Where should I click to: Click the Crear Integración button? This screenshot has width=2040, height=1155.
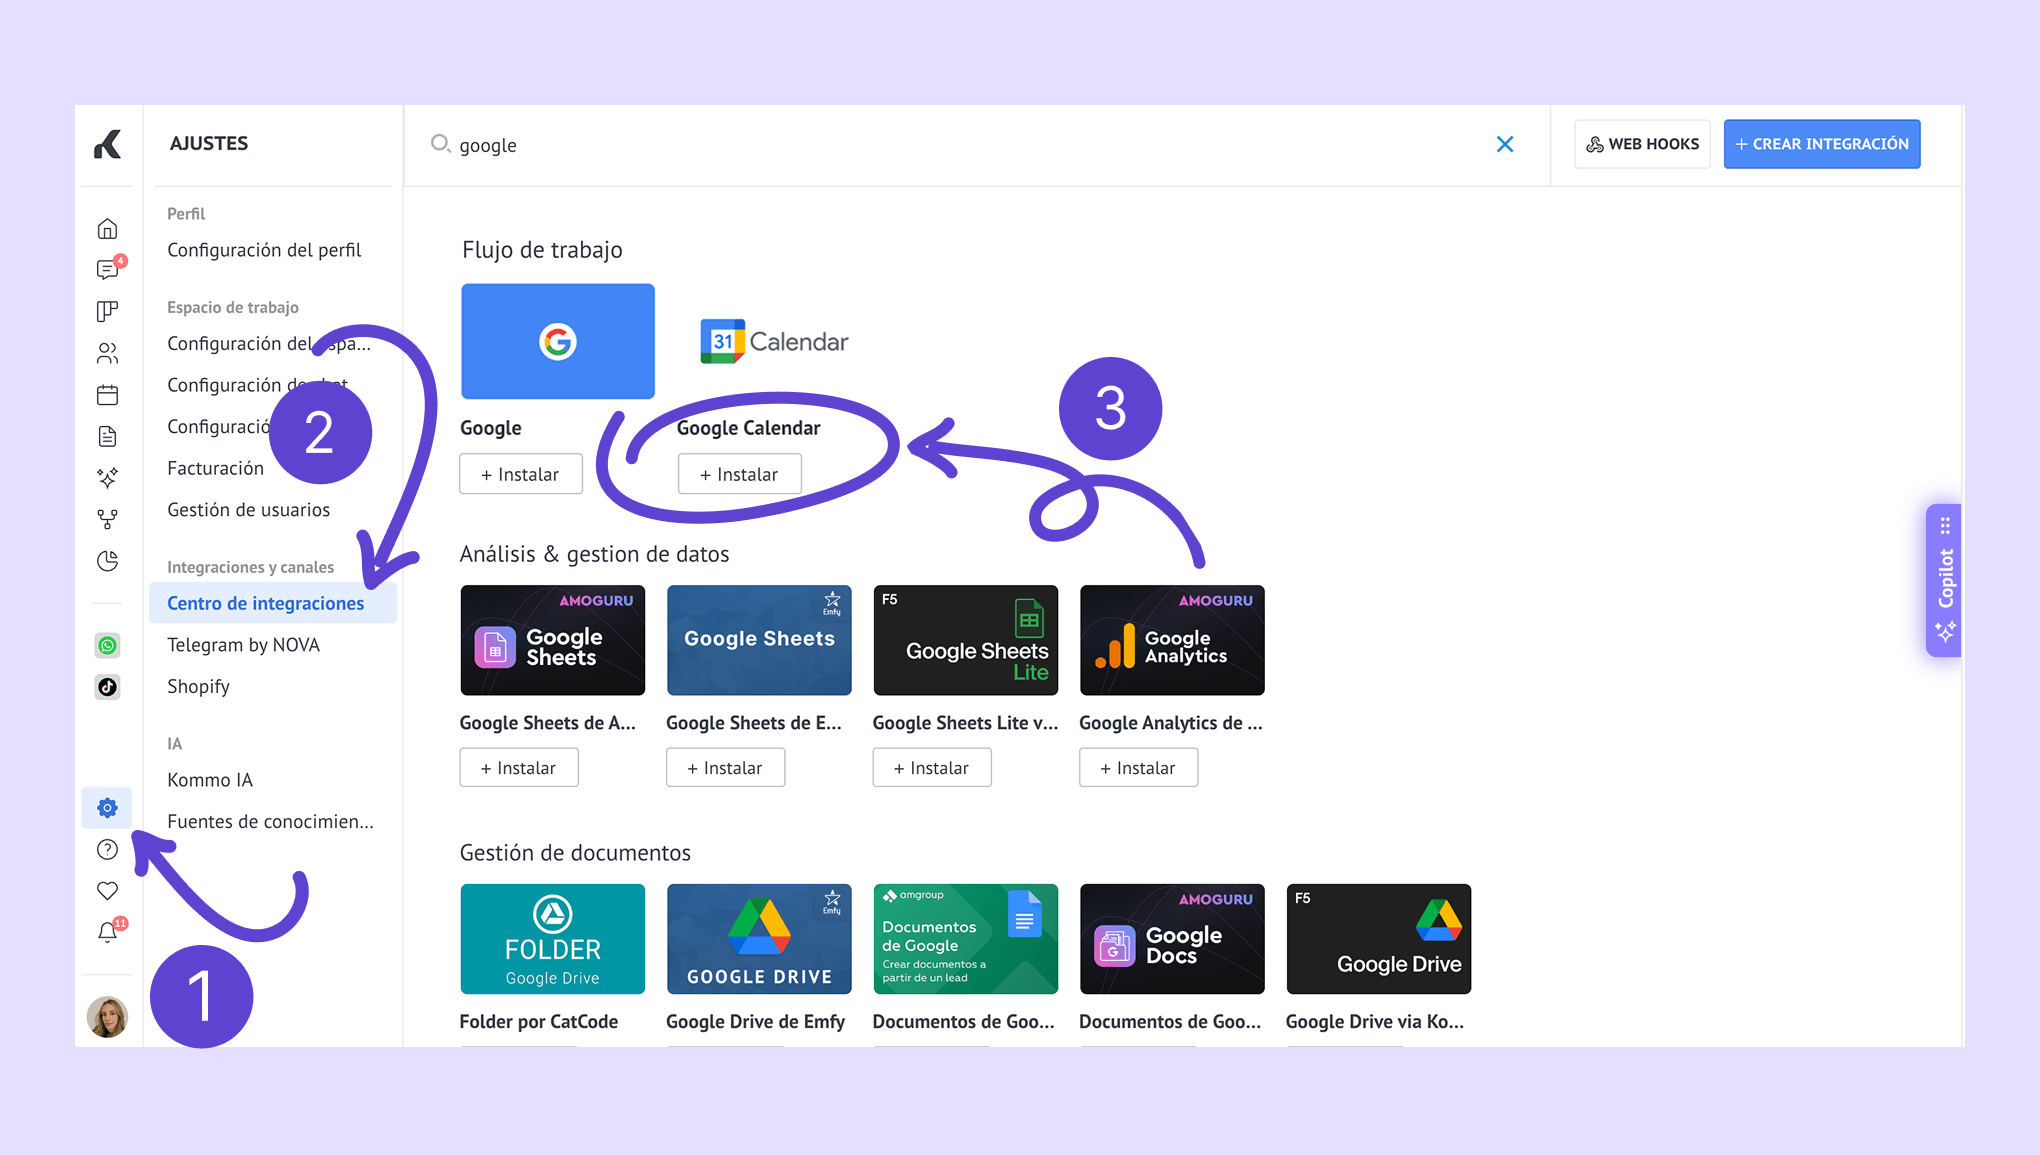1821,144
